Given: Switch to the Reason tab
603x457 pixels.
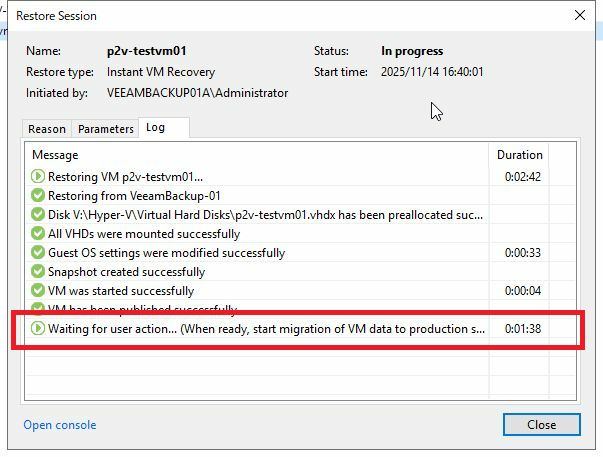Looking at the screenshot, I should pos(47,129).
